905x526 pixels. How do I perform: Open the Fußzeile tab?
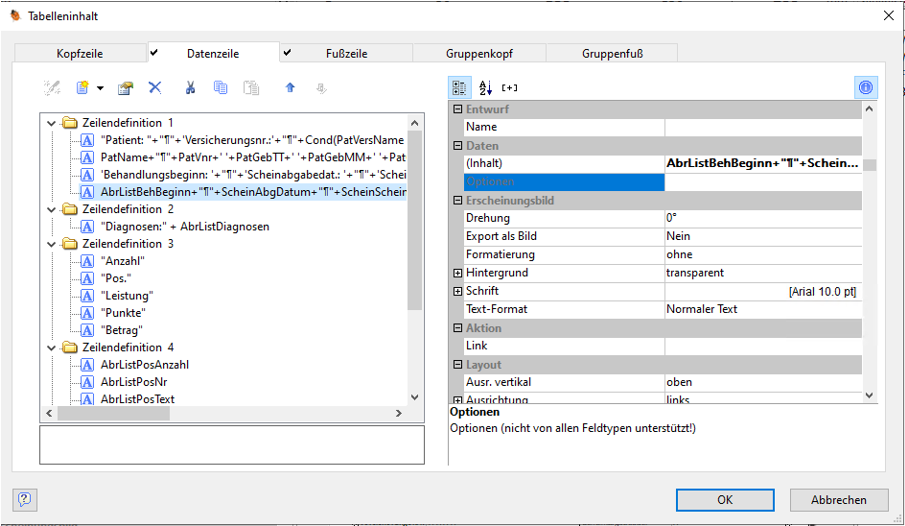(346, 53)
